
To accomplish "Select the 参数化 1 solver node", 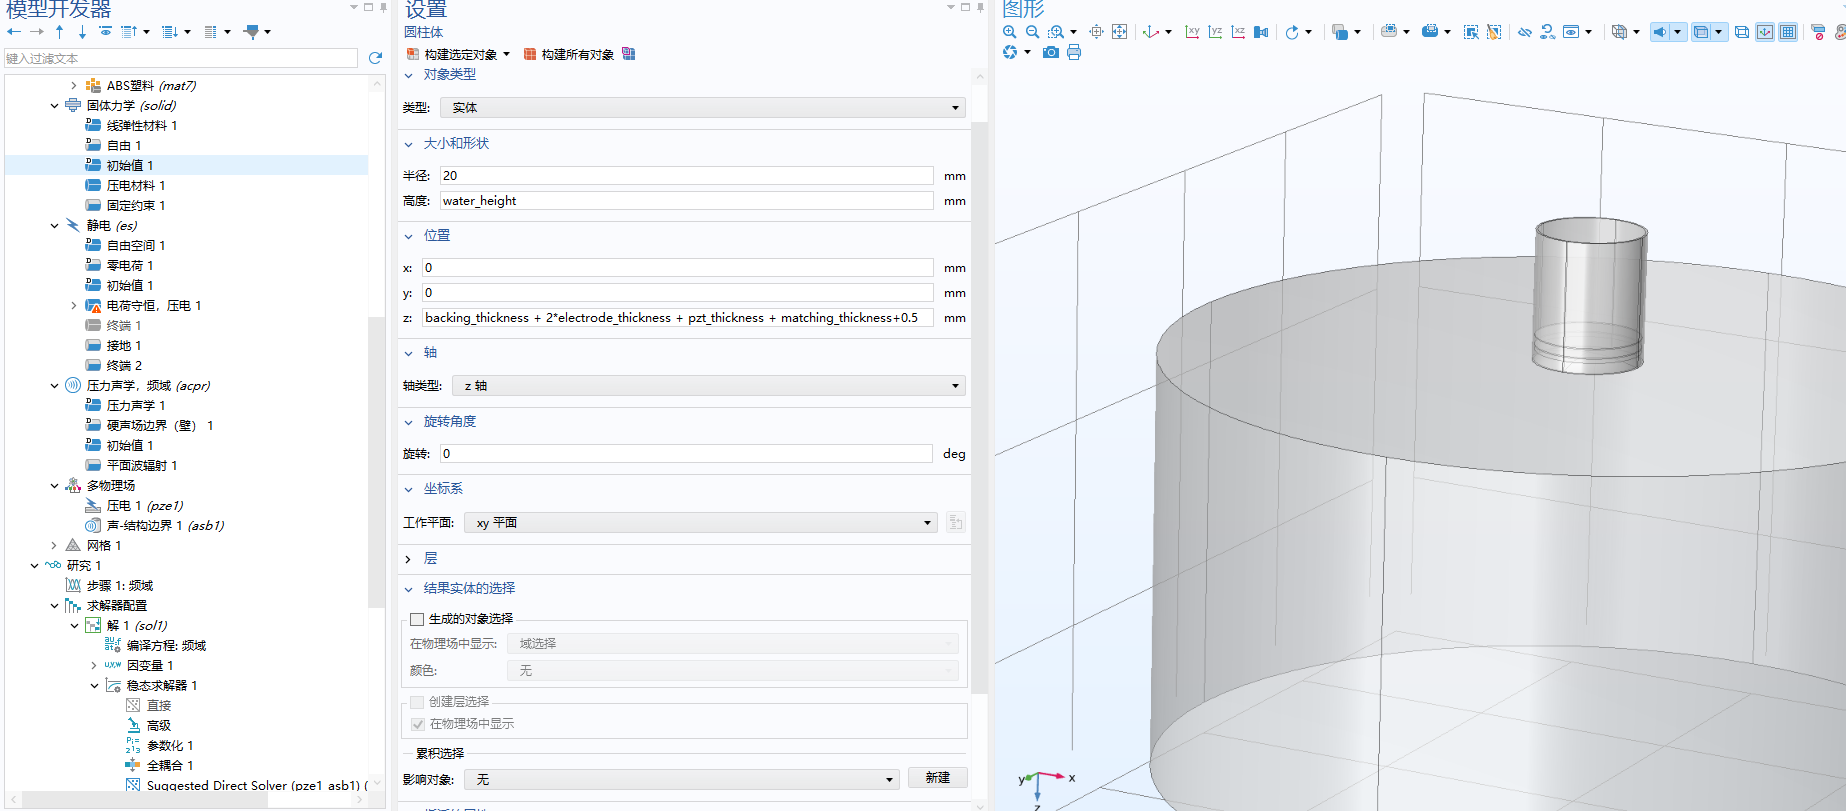I will pos(170,745).
